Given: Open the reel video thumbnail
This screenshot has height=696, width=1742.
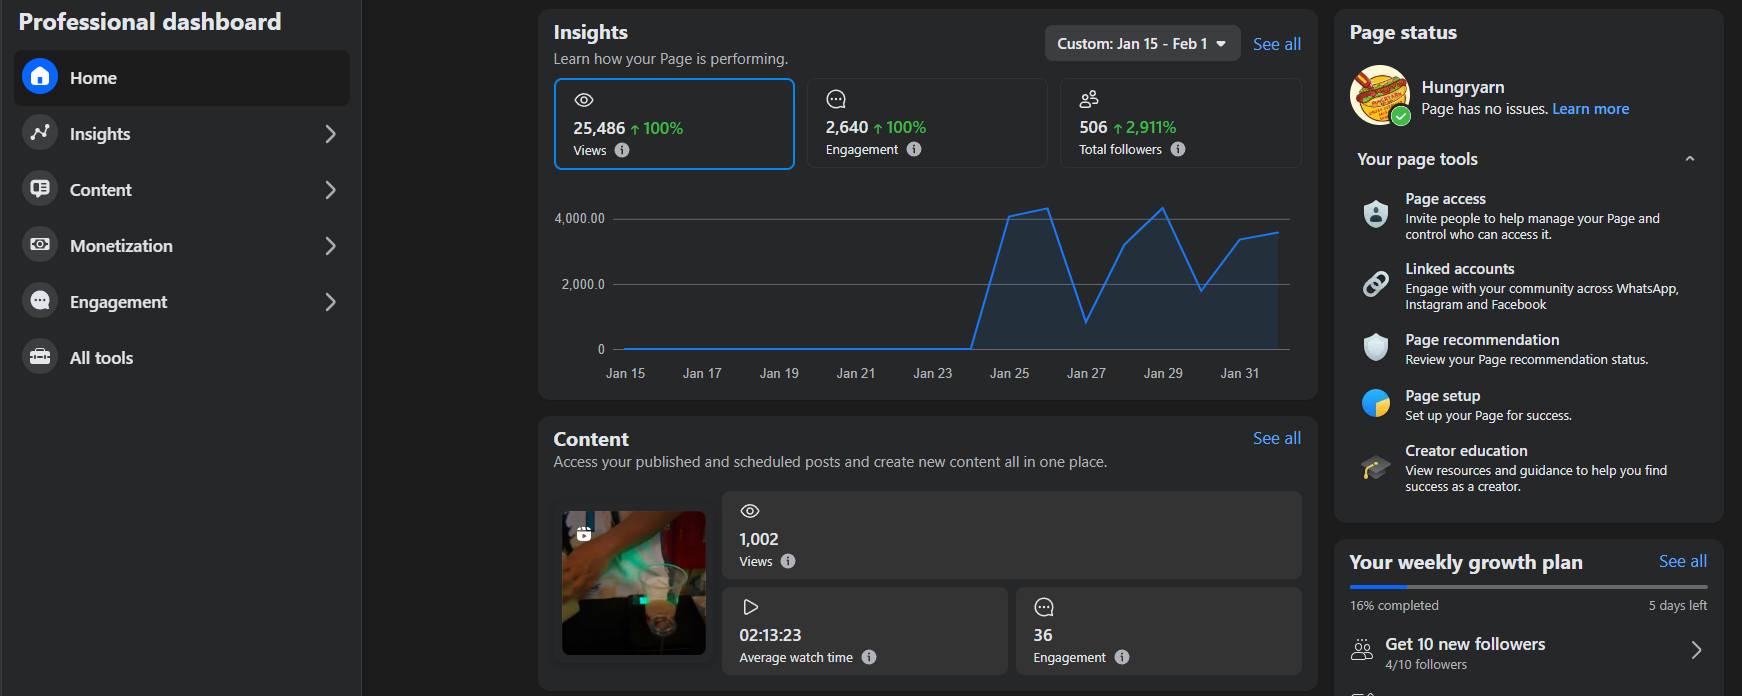Looking at the screenshot, I should (634, 583).
